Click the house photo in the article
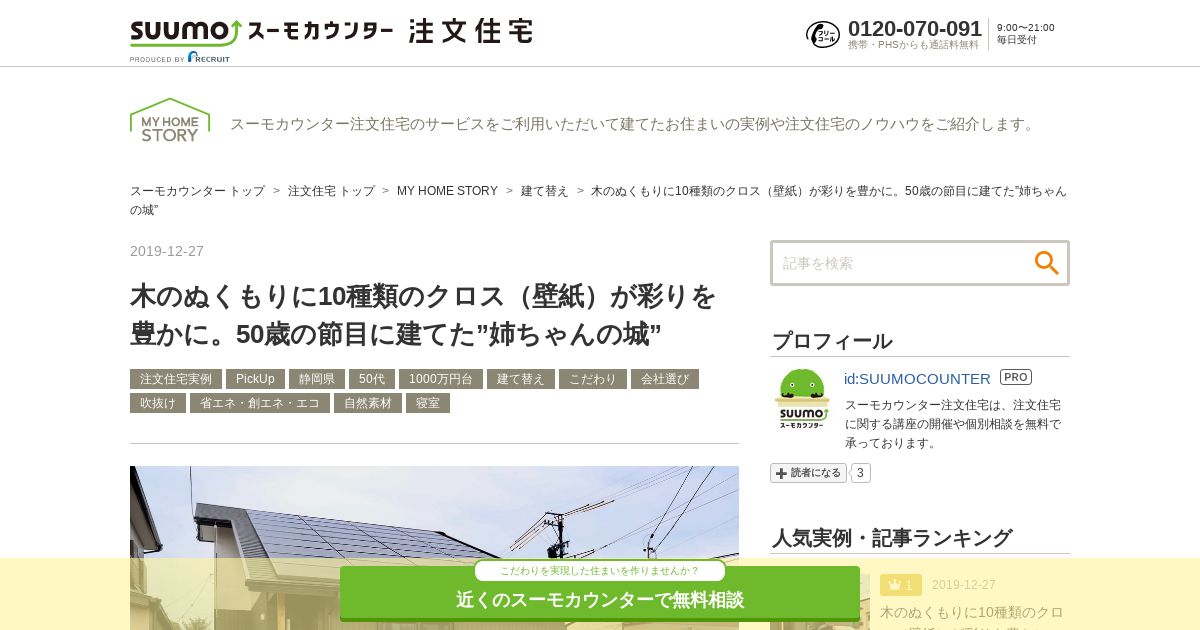This screenshot has height=630, width=1200. coord(434,548)
